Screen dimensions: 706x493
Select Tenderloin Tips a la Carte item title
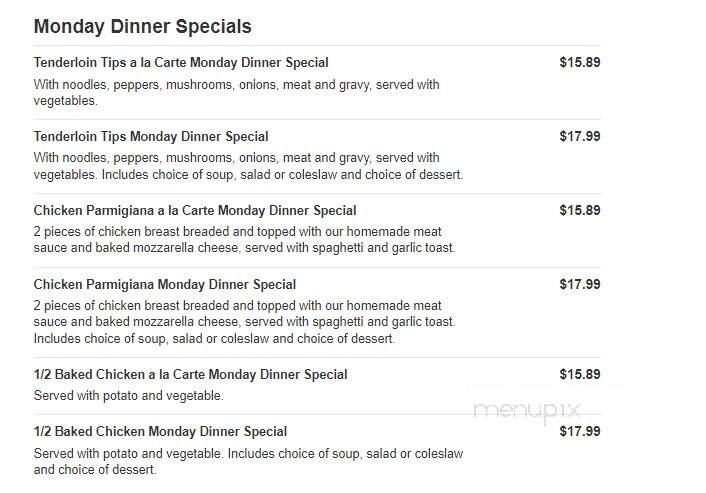181,63
